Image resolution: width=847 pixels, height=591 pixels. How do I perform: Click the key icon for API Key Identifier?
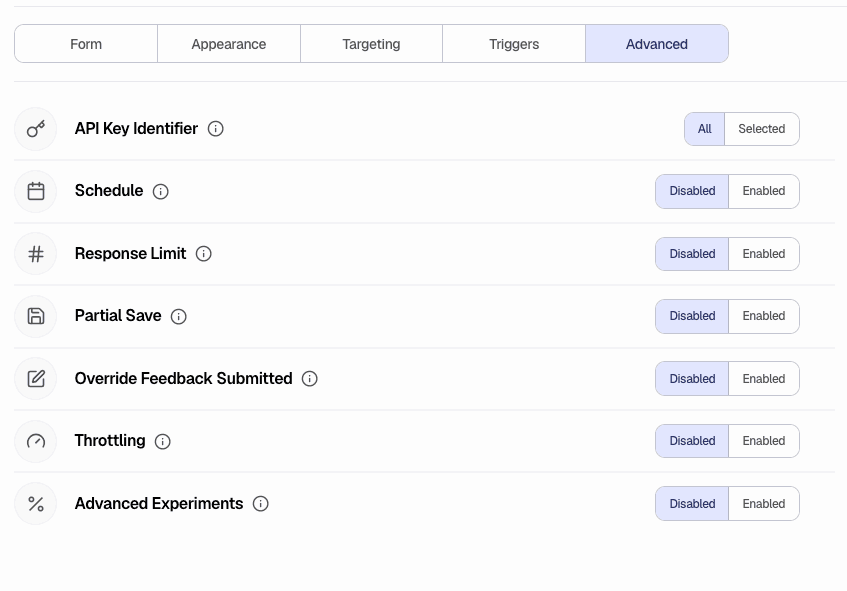[x=36, y=129]
